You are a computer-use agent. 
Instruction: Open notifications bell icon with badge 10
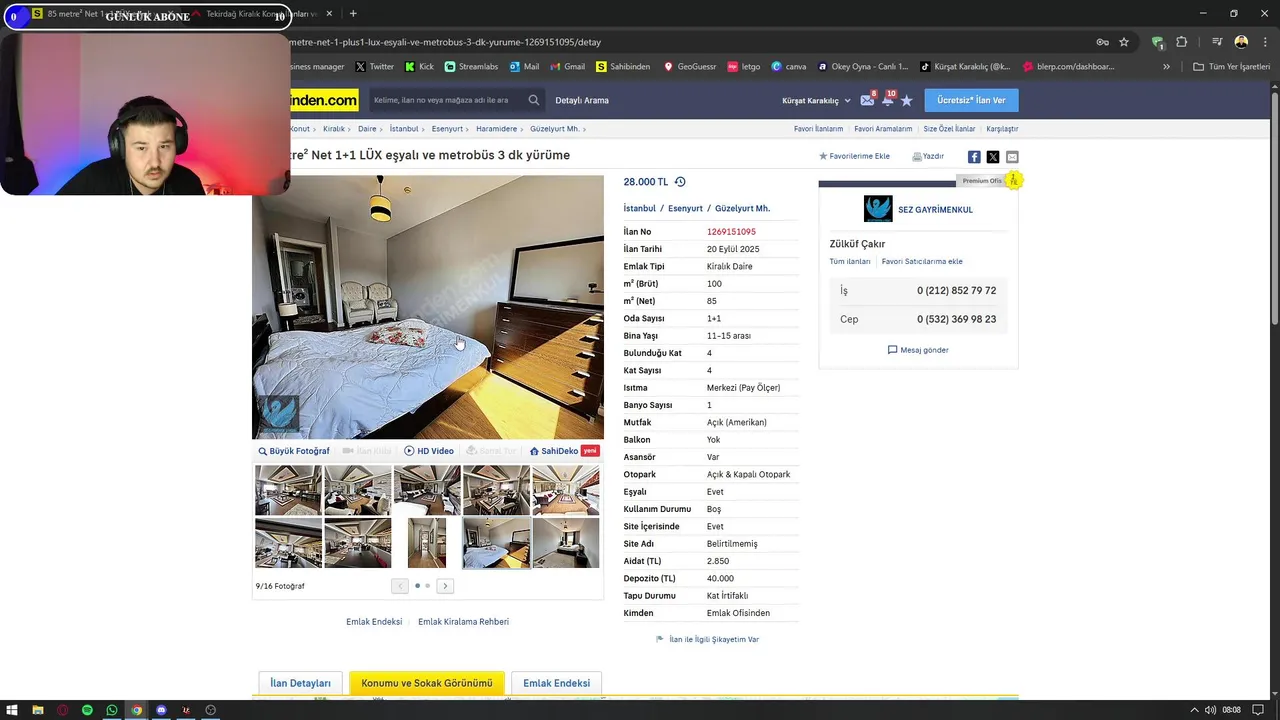click(887, 100)
